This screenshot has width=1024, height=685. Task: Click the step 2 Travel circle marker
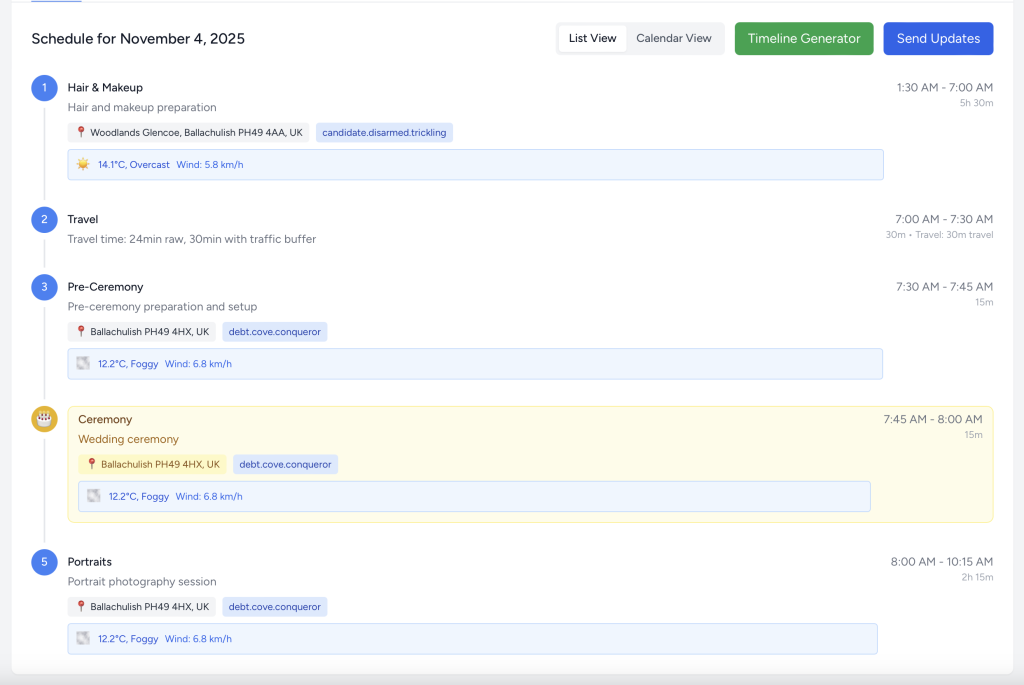pyautogui.click(x=44, y=219)
